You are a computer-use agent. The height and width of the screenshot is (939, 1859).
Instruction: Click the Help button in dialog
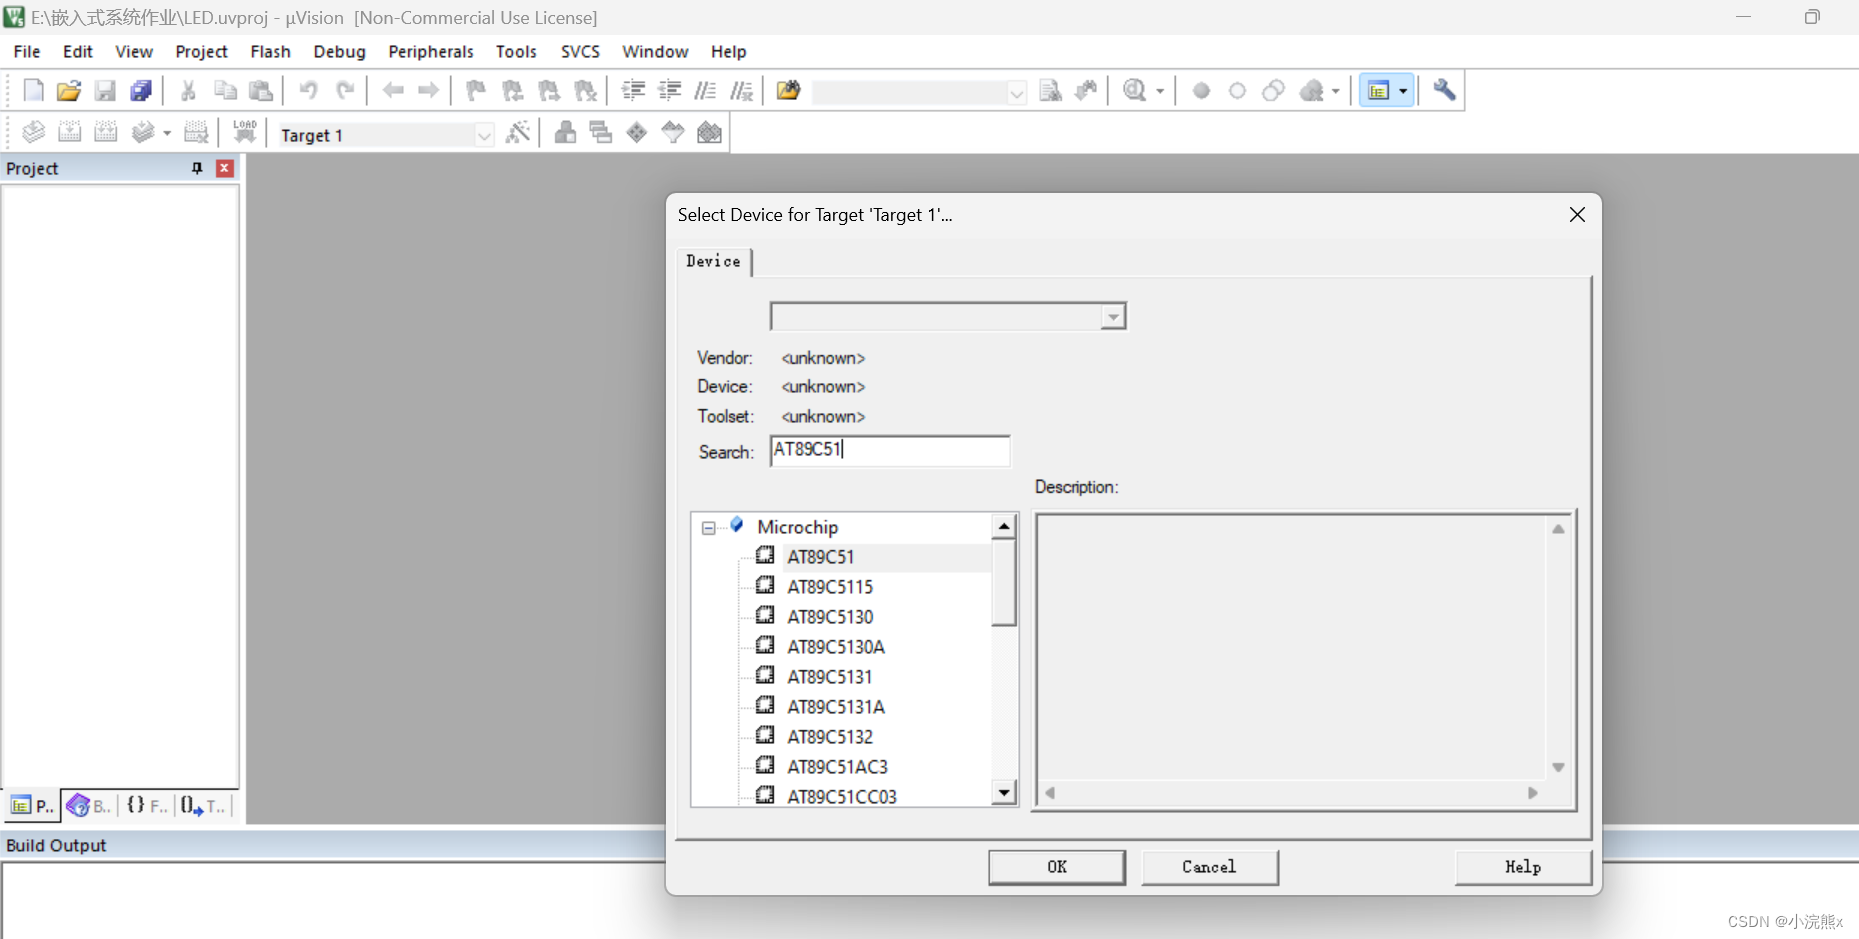click(1523, 867)
